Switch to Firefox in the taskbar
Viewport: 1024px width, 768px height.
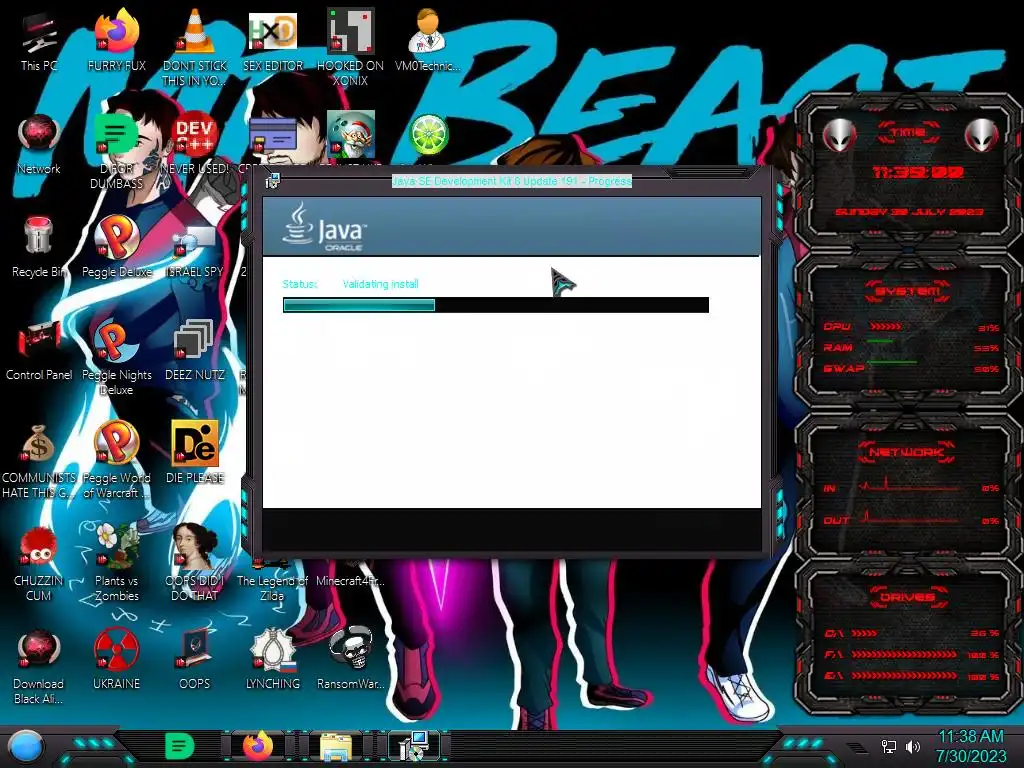pos(258,747)
